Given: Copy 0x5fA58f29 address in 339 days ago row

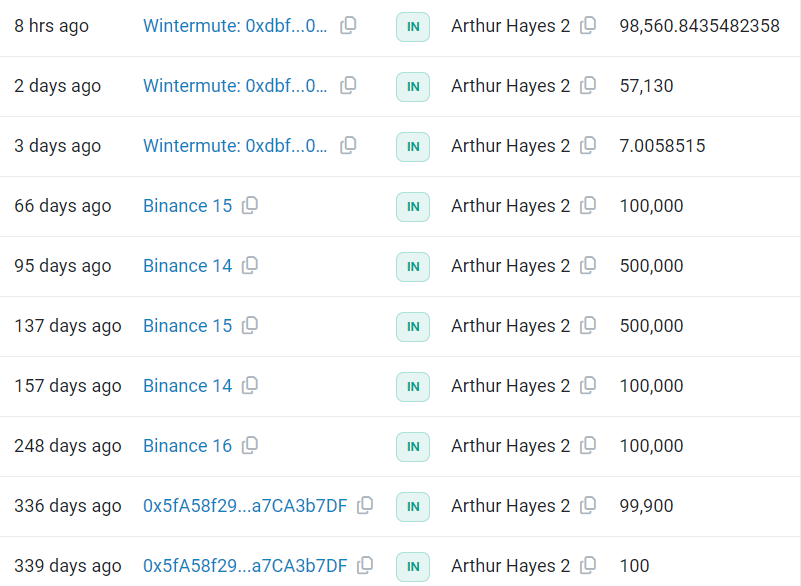Looking at the screenshot, I should point(365,565).
